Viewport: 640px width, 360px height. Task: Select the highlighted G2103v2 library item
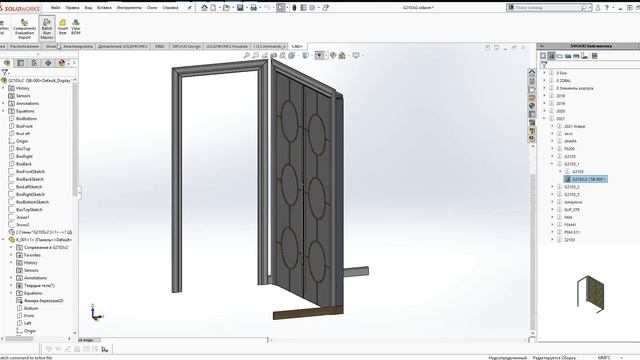[x=585, y=179]
